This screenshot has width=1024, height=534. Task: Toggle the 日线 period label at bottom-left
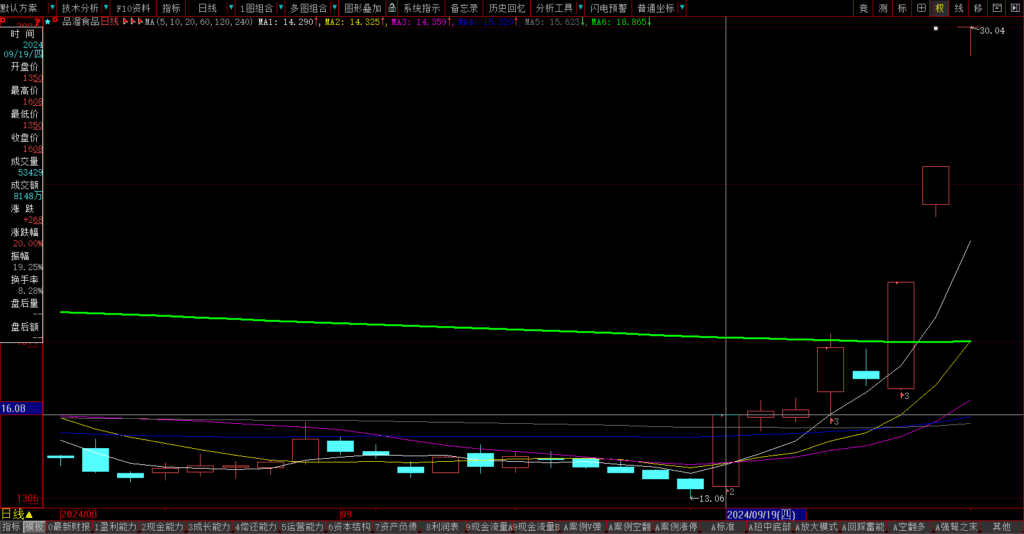pos(12,514)
